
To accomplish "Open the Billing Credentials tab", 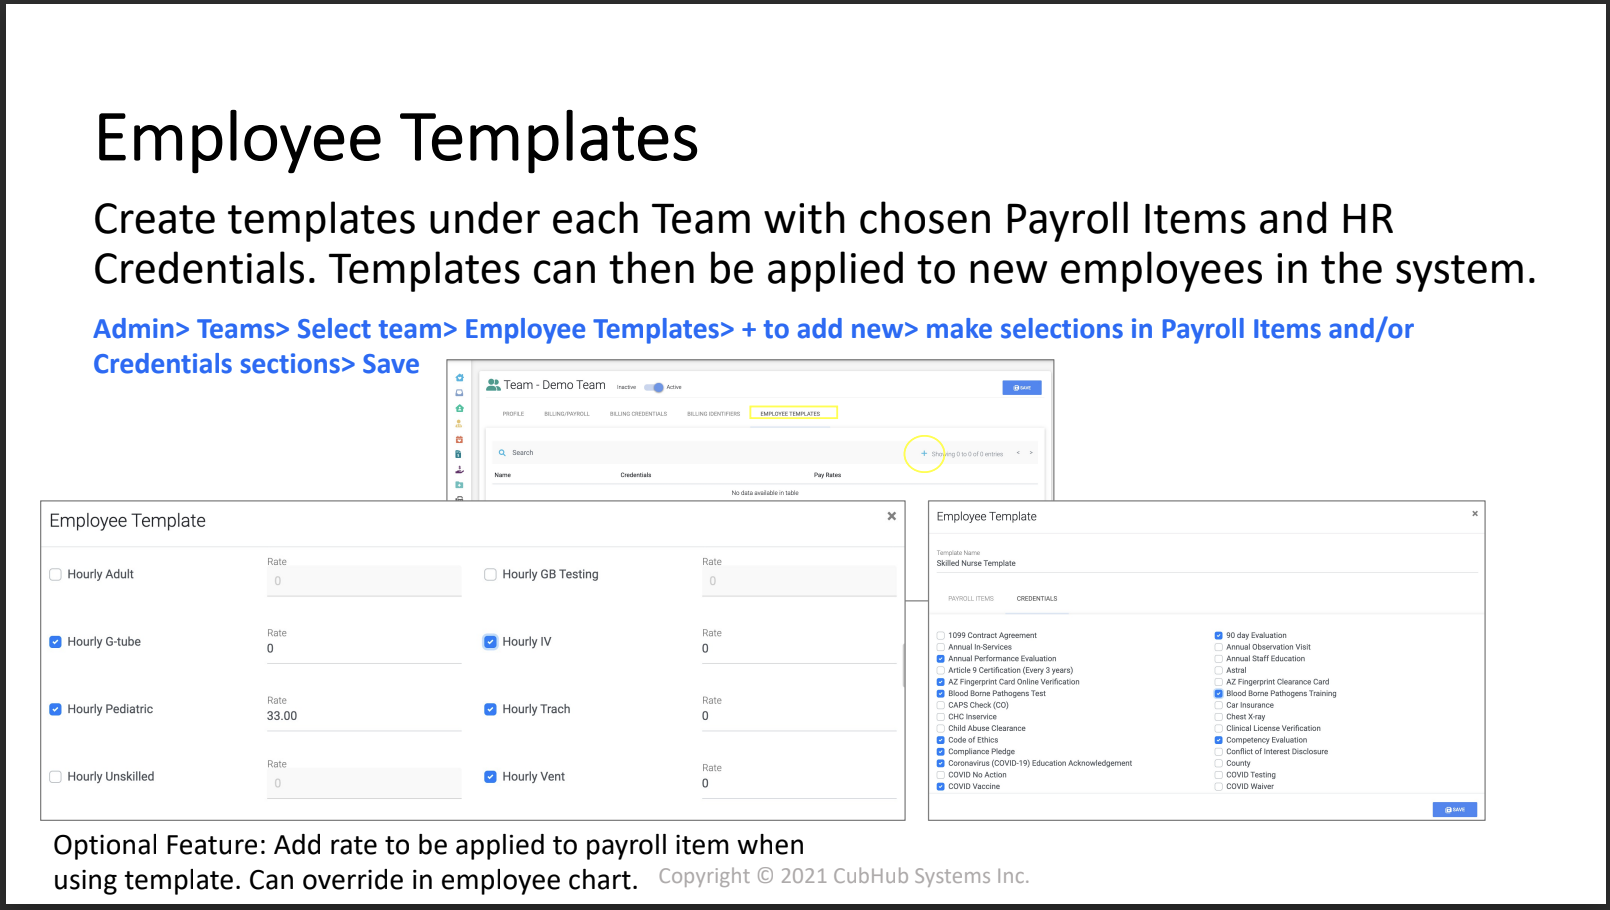I will (x=638, y=414).
